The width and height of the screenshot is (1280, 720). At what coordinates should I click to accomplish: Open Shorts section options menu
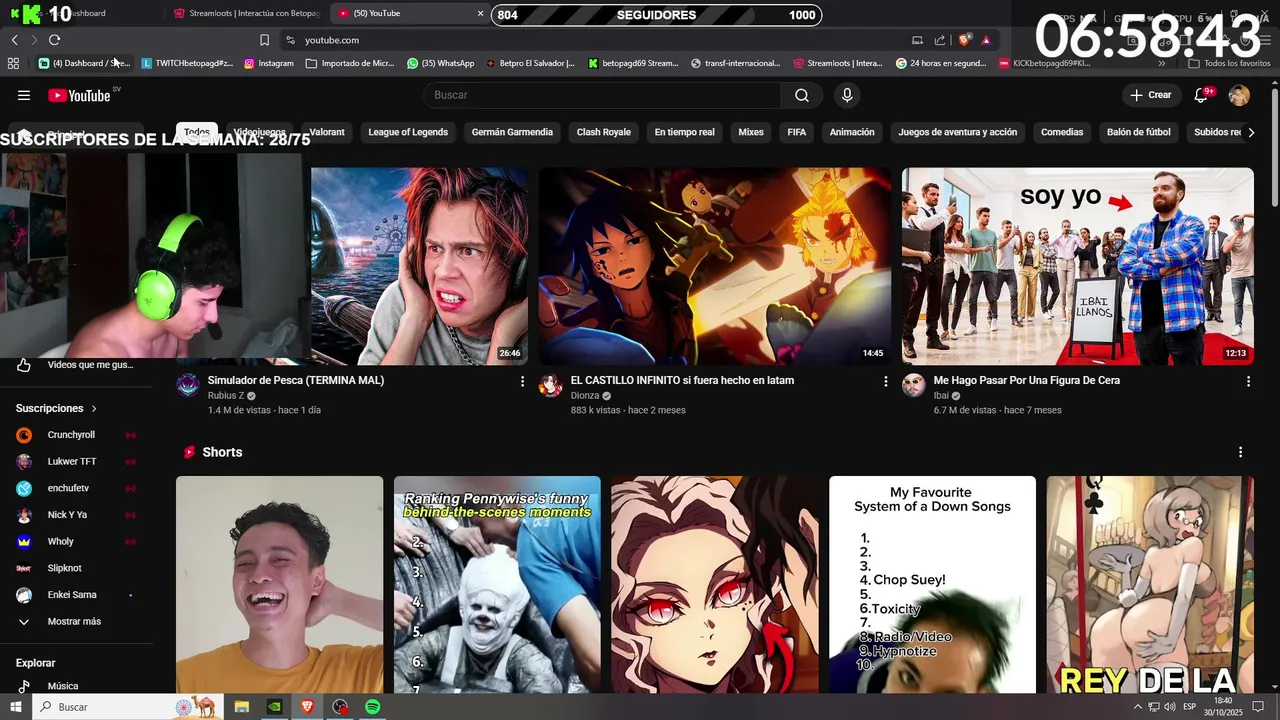[1240, 452]
